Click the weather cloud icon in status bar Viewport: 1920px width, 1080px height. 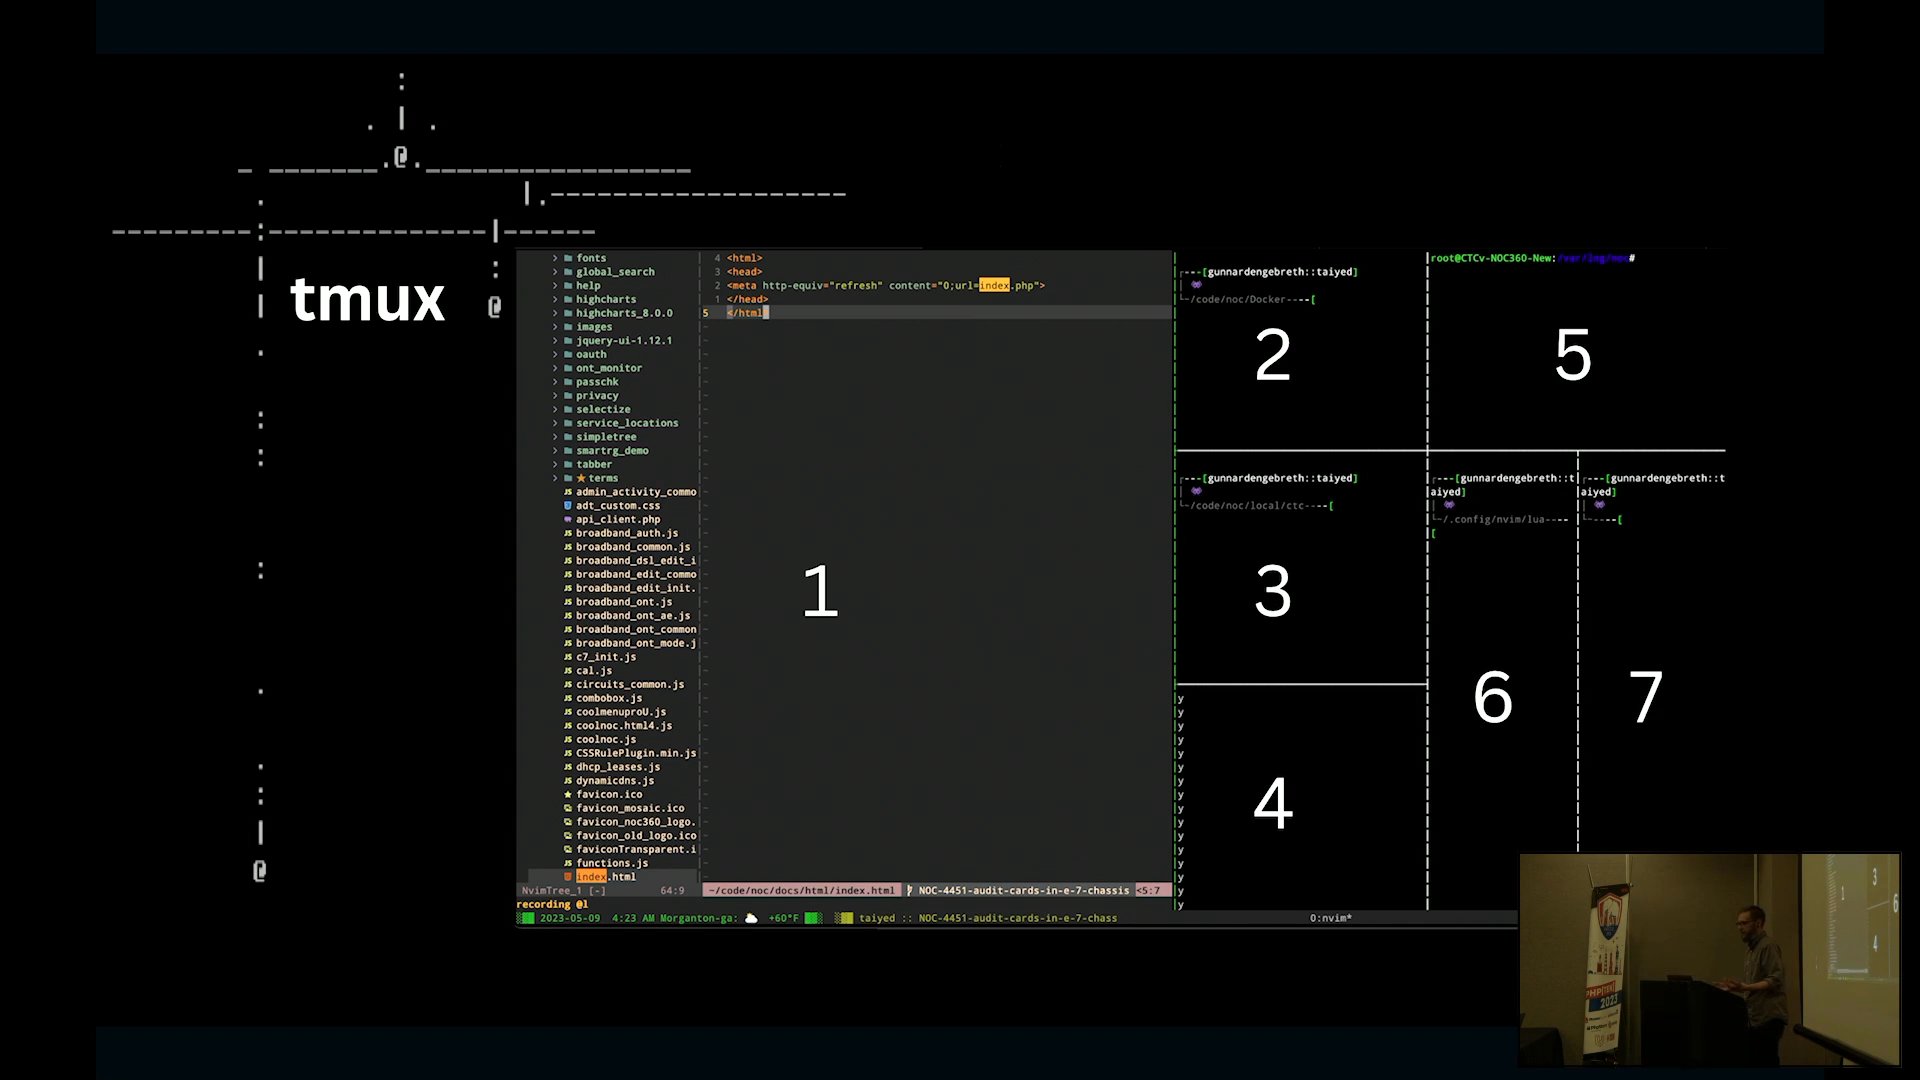click(751, 918)
